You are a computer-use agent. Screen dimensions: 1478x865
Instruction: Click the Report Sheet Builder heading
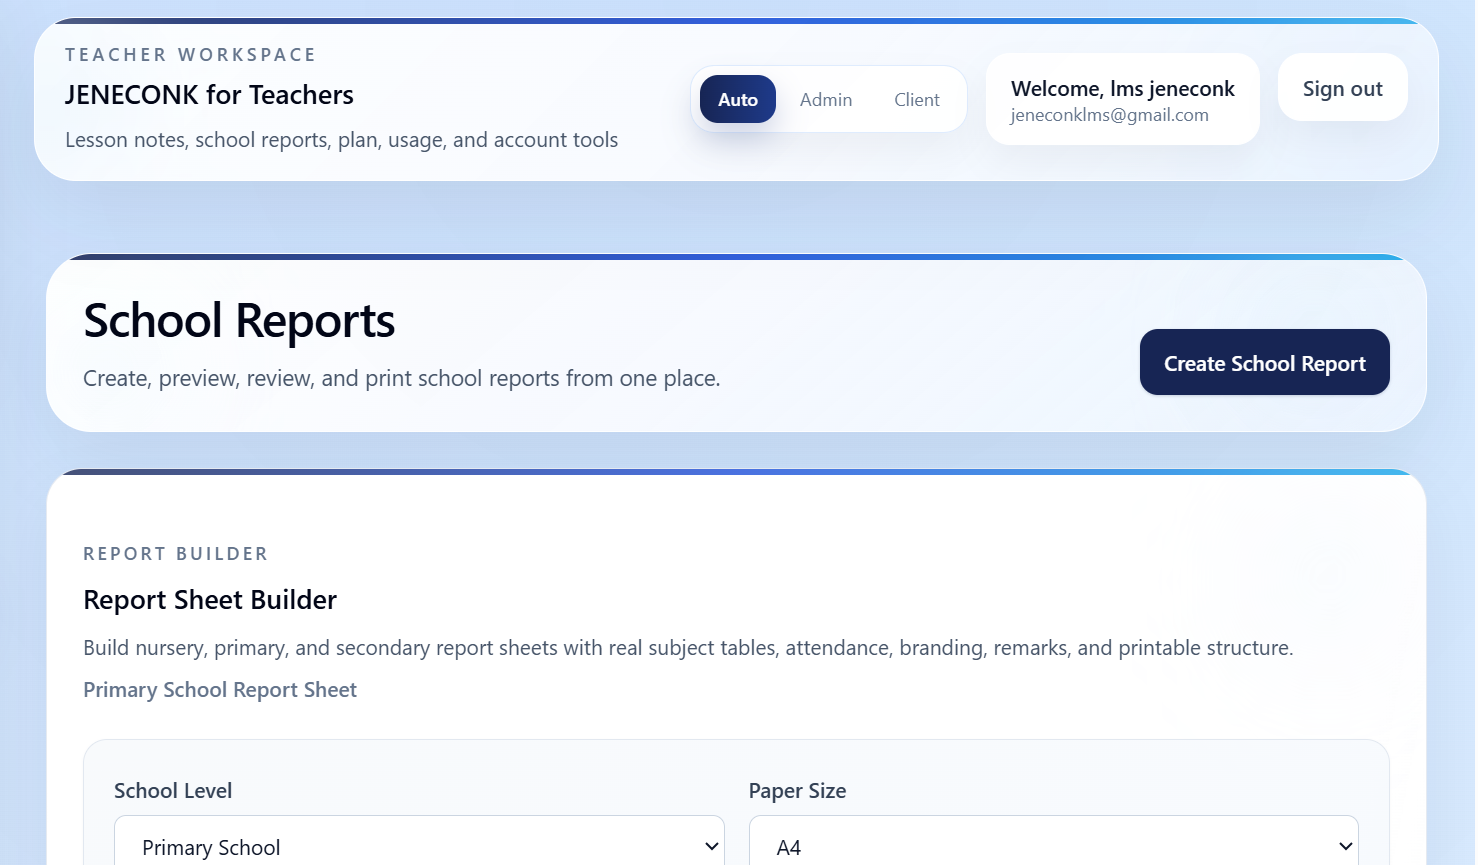pos(210,600)
